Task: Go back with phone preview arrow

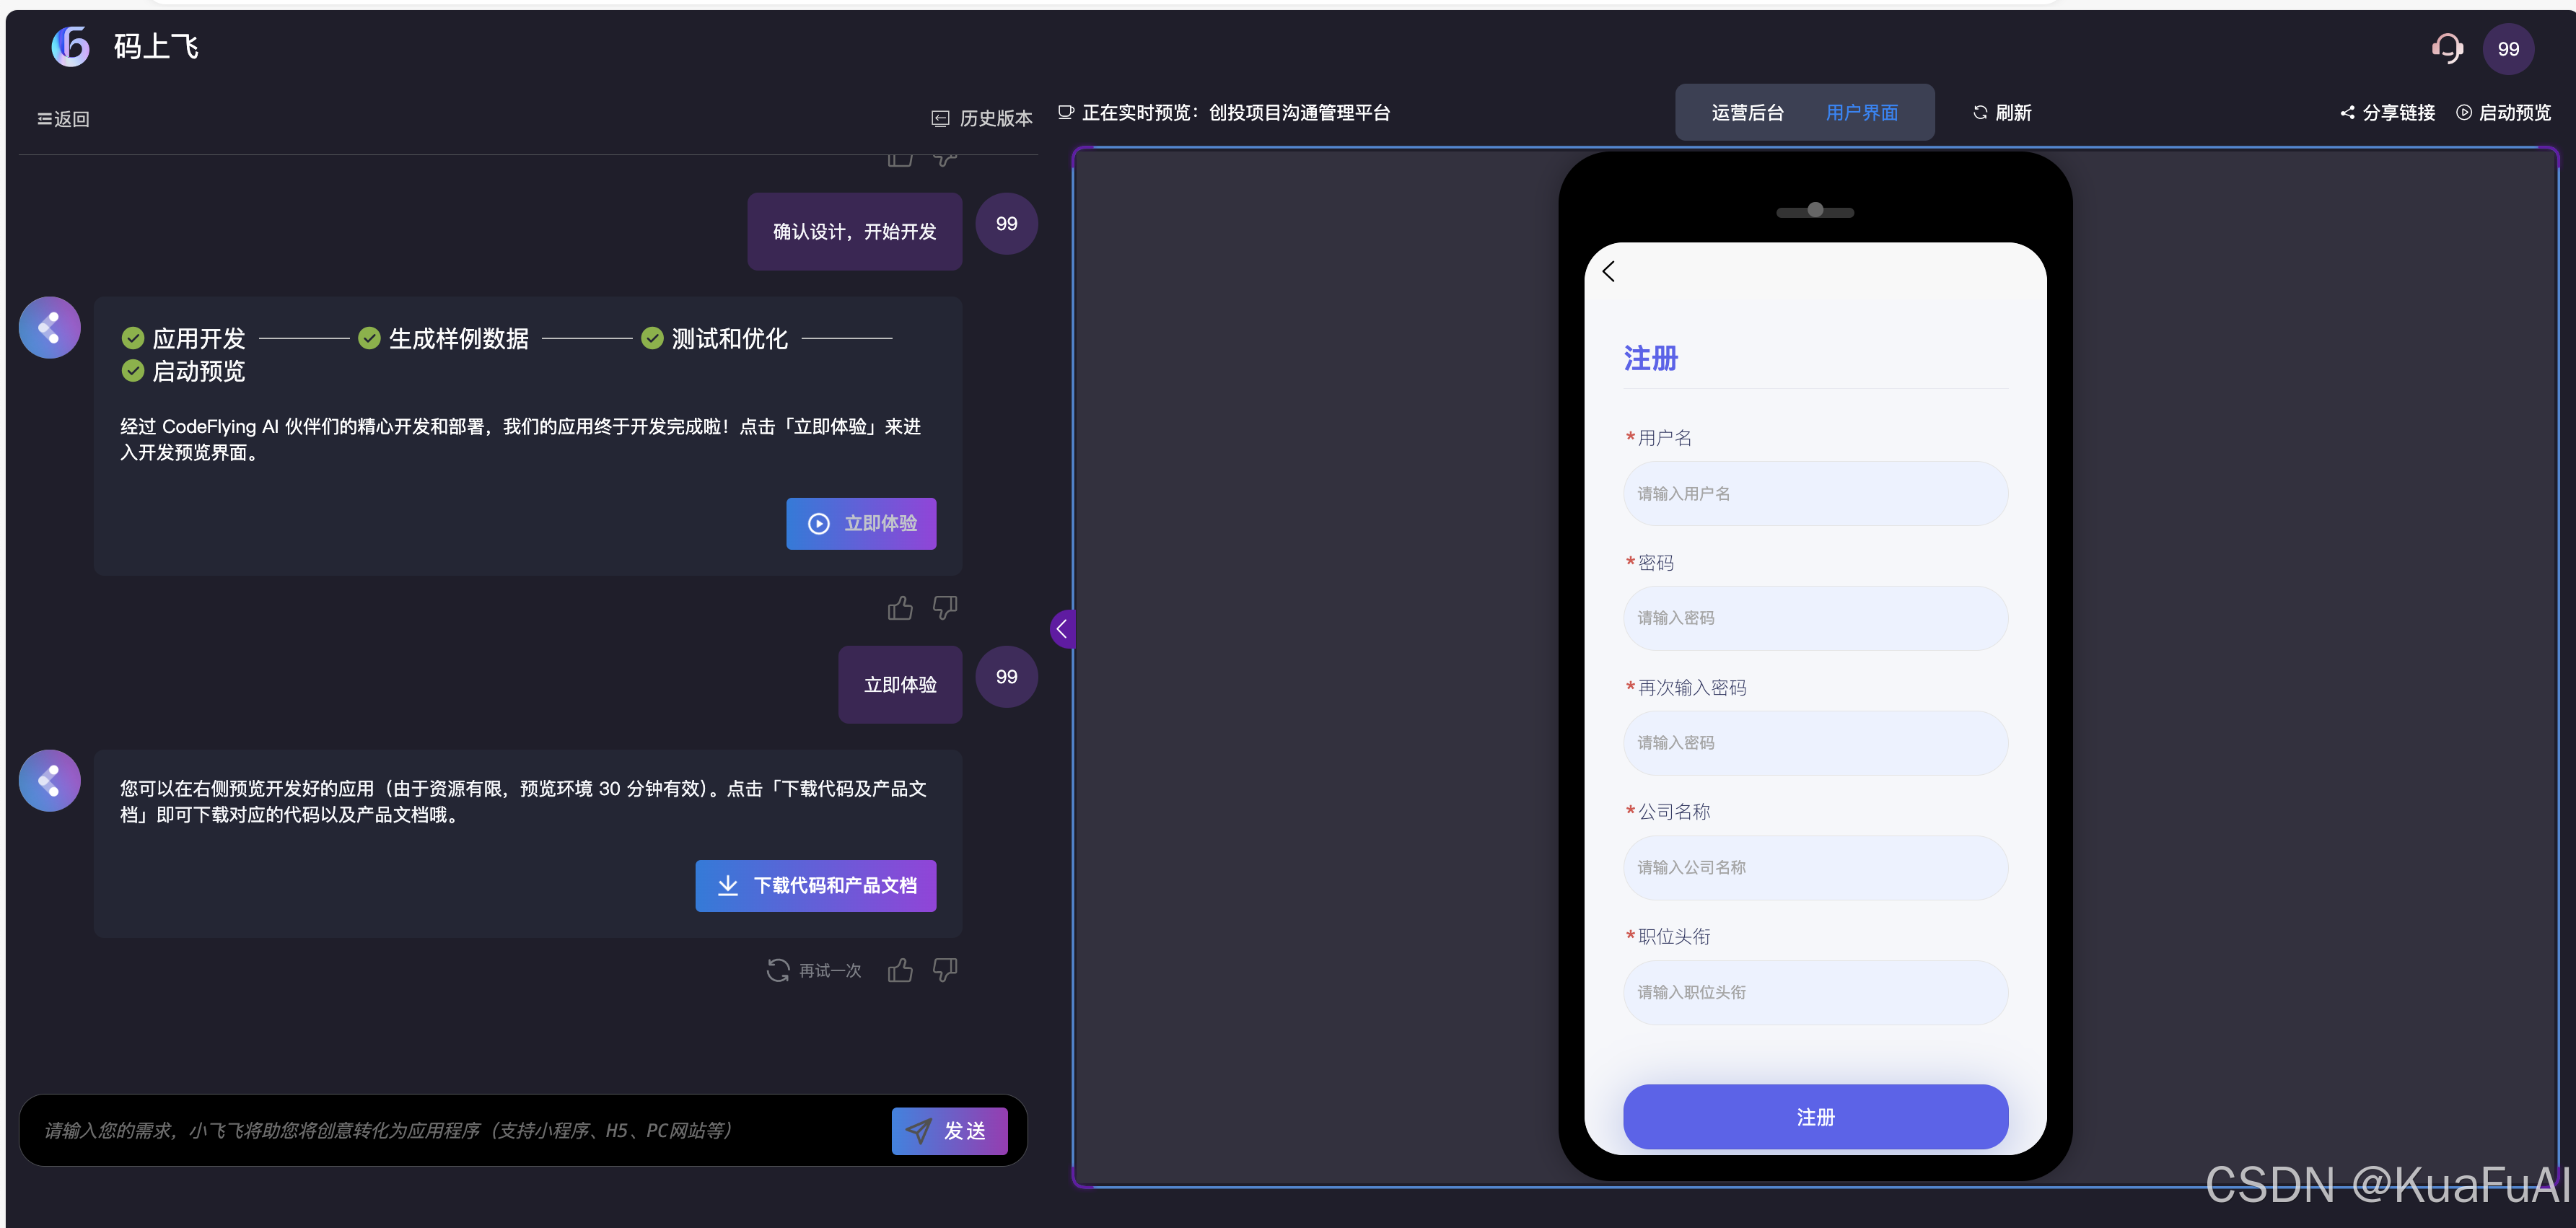Action: 1609,271
